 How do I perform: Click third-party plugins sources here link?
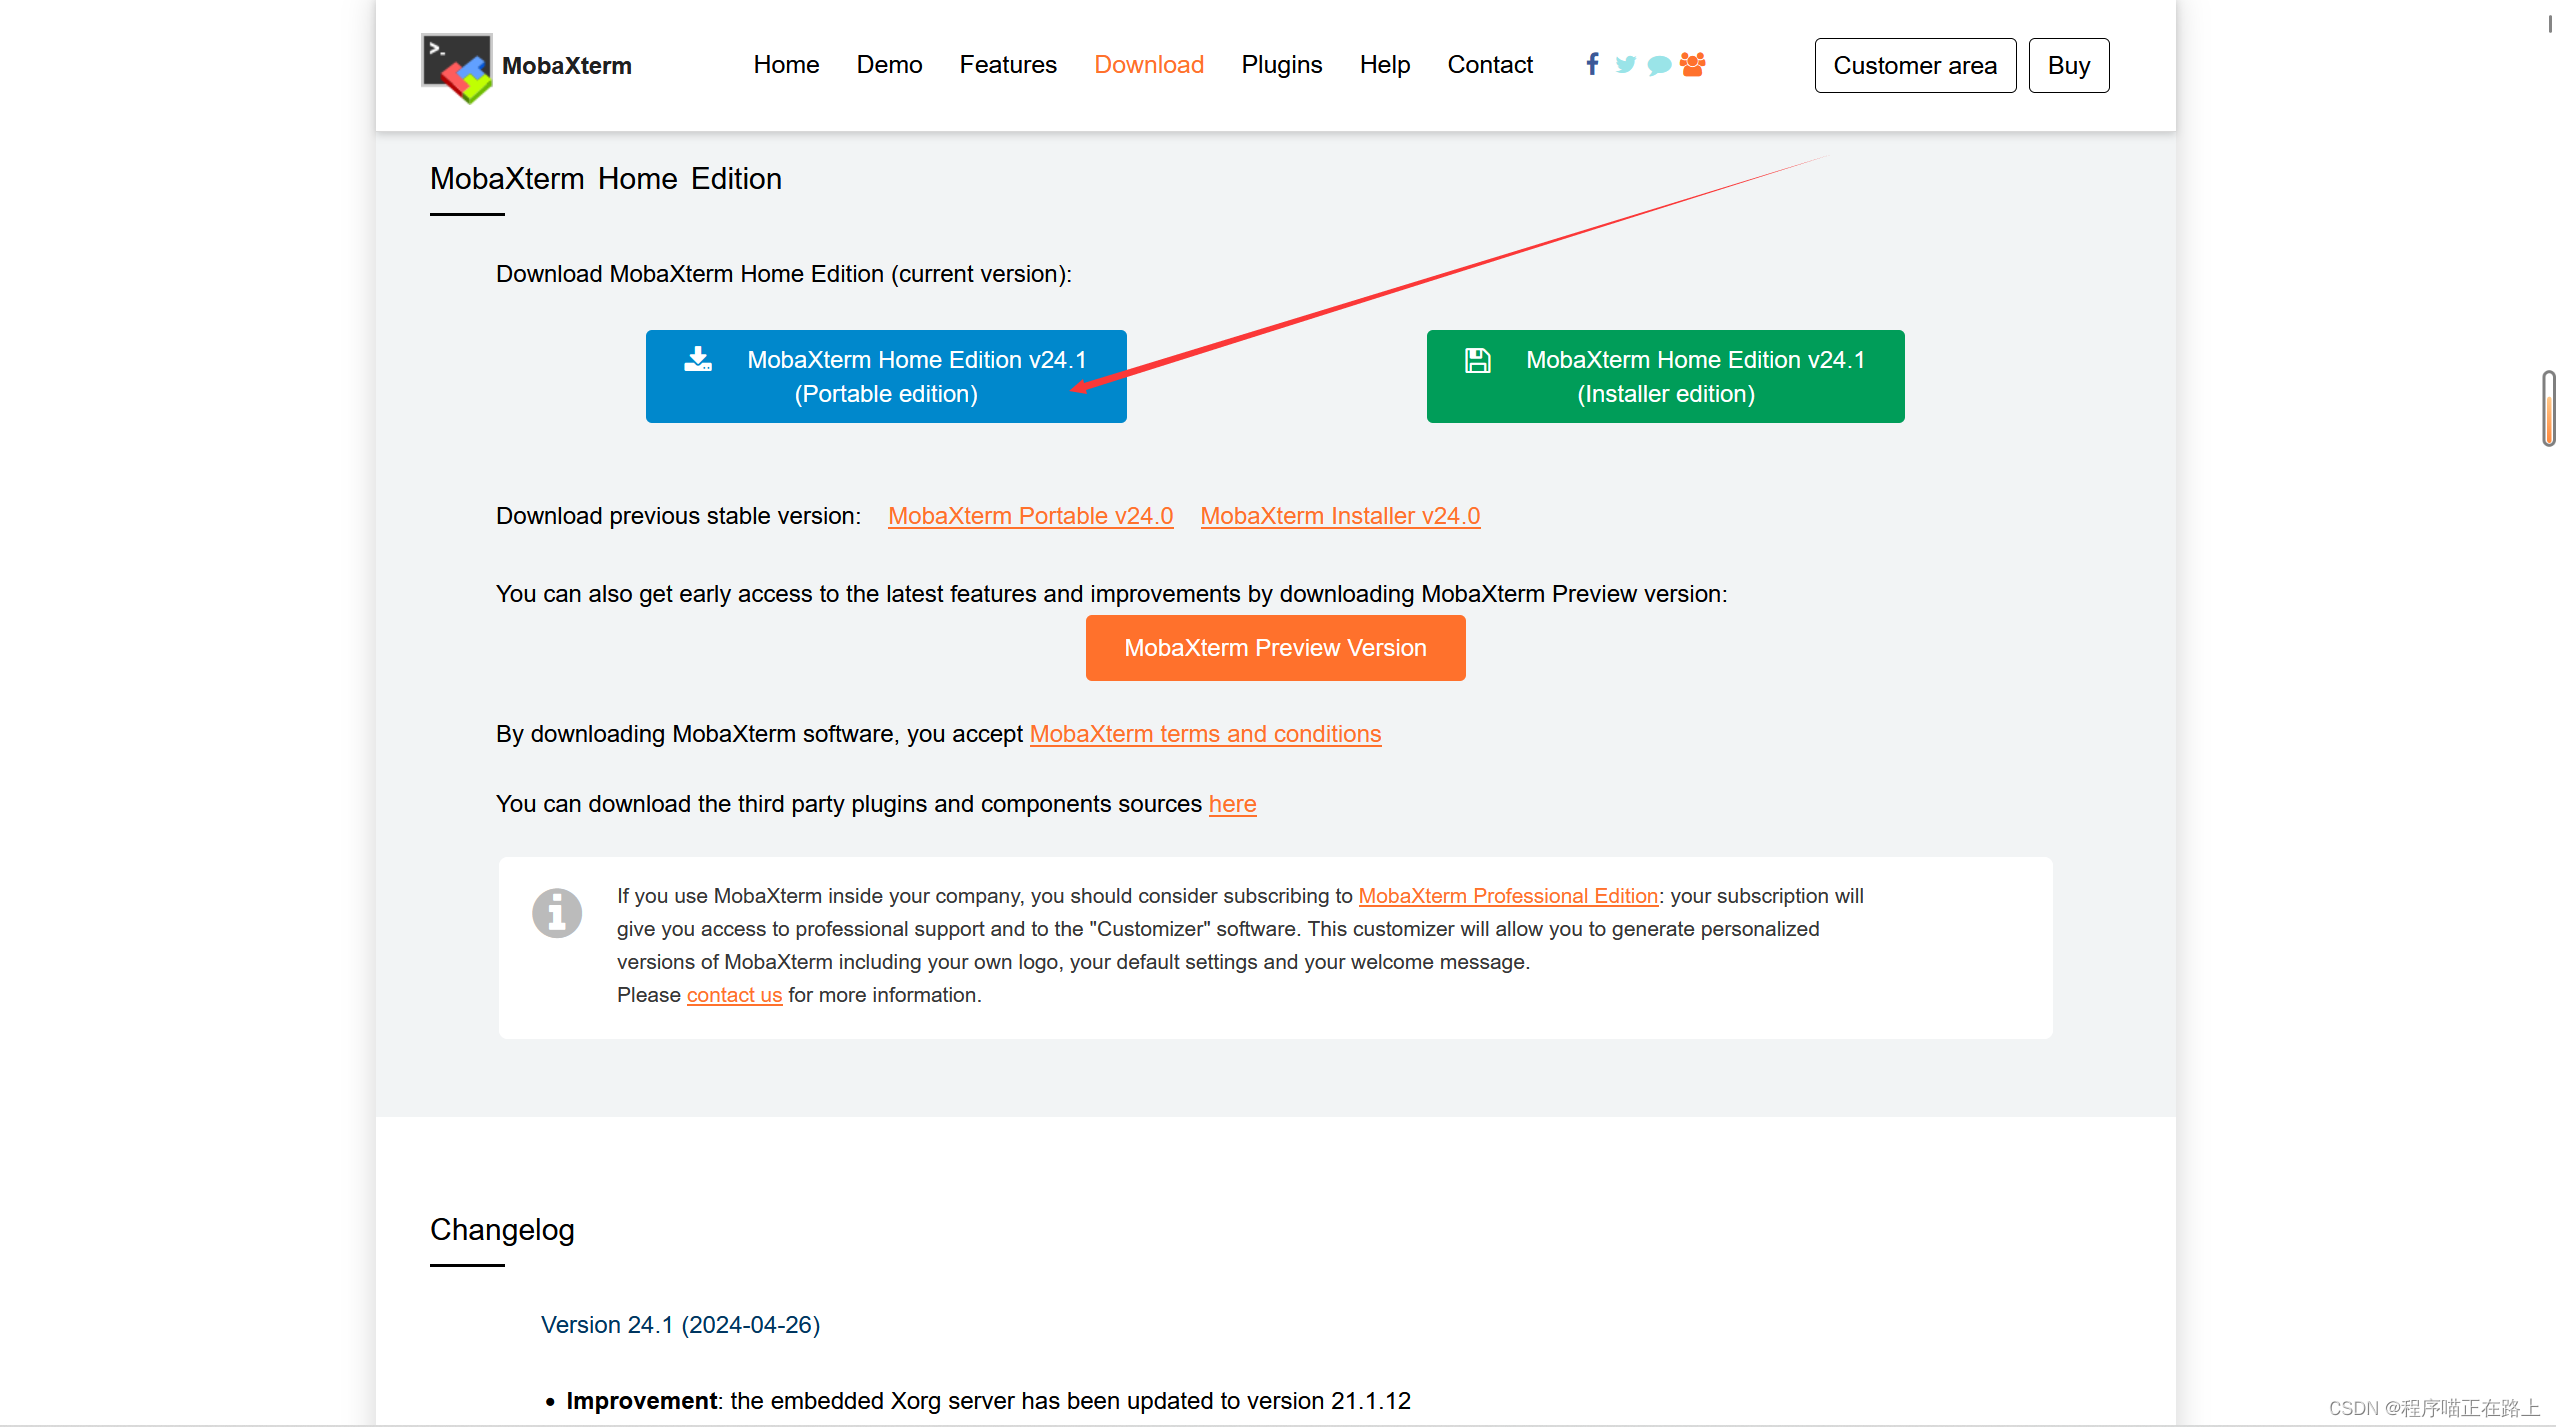[x=1232, y=802]
